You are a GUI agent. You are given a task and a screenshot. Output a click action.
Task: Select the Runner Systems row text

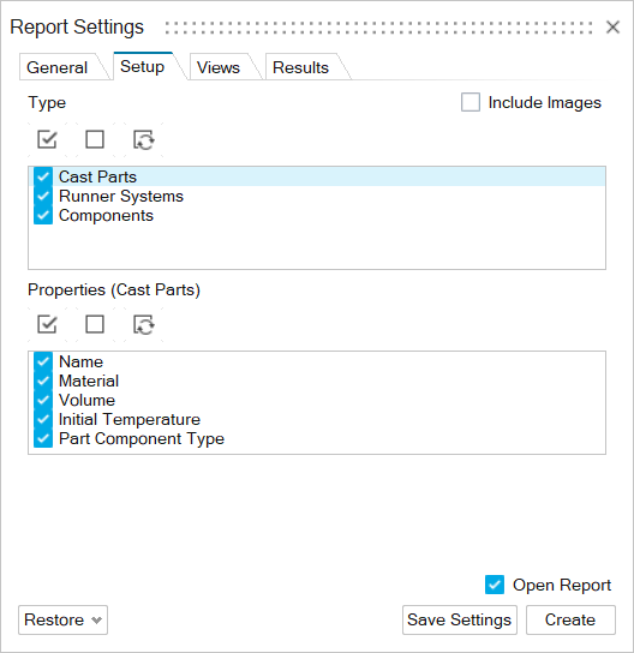tap(121, 196)
